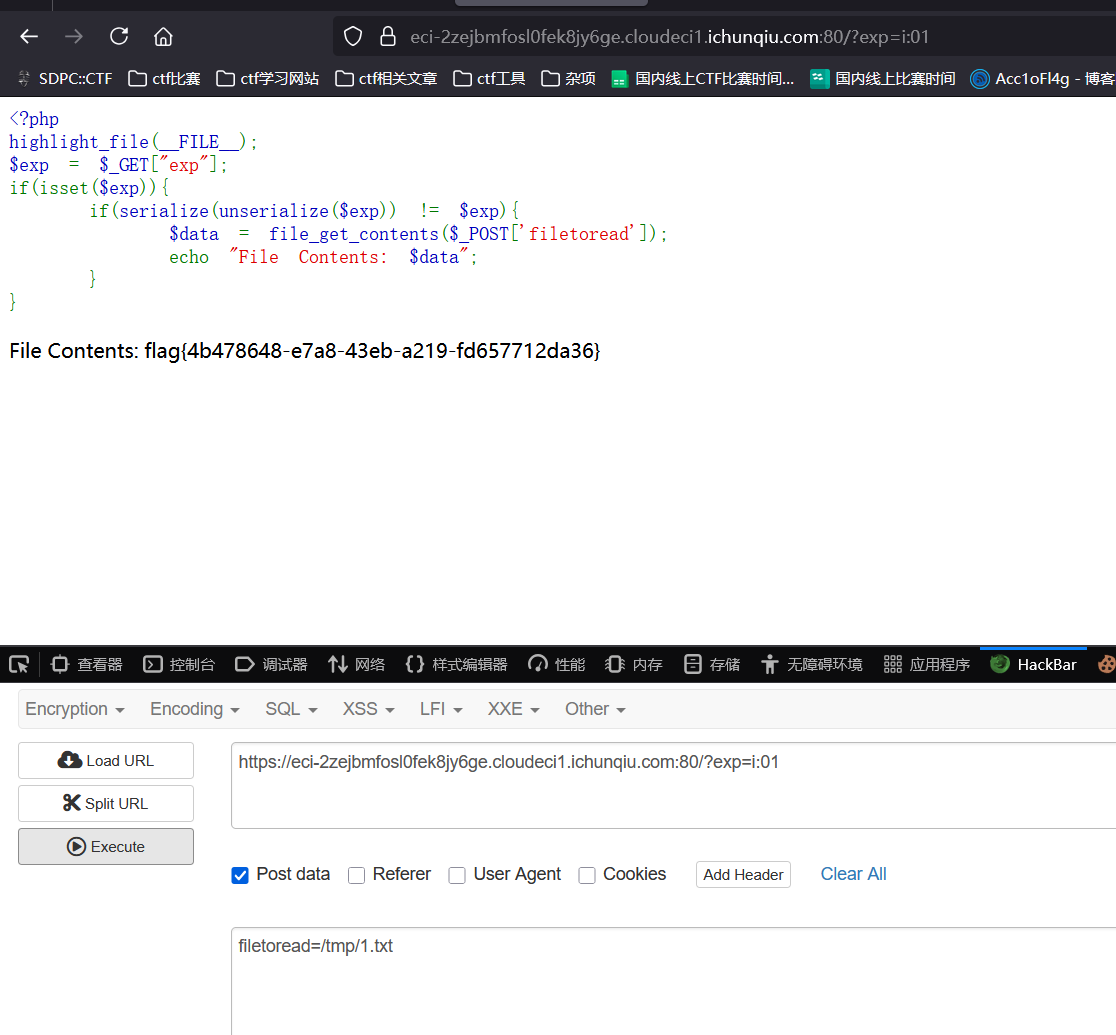The width and height of the screenshot is (1116, 1035).
Task: Expand the SQL dropdown menu
Action: pyautogui.click(x=291, y=709)
